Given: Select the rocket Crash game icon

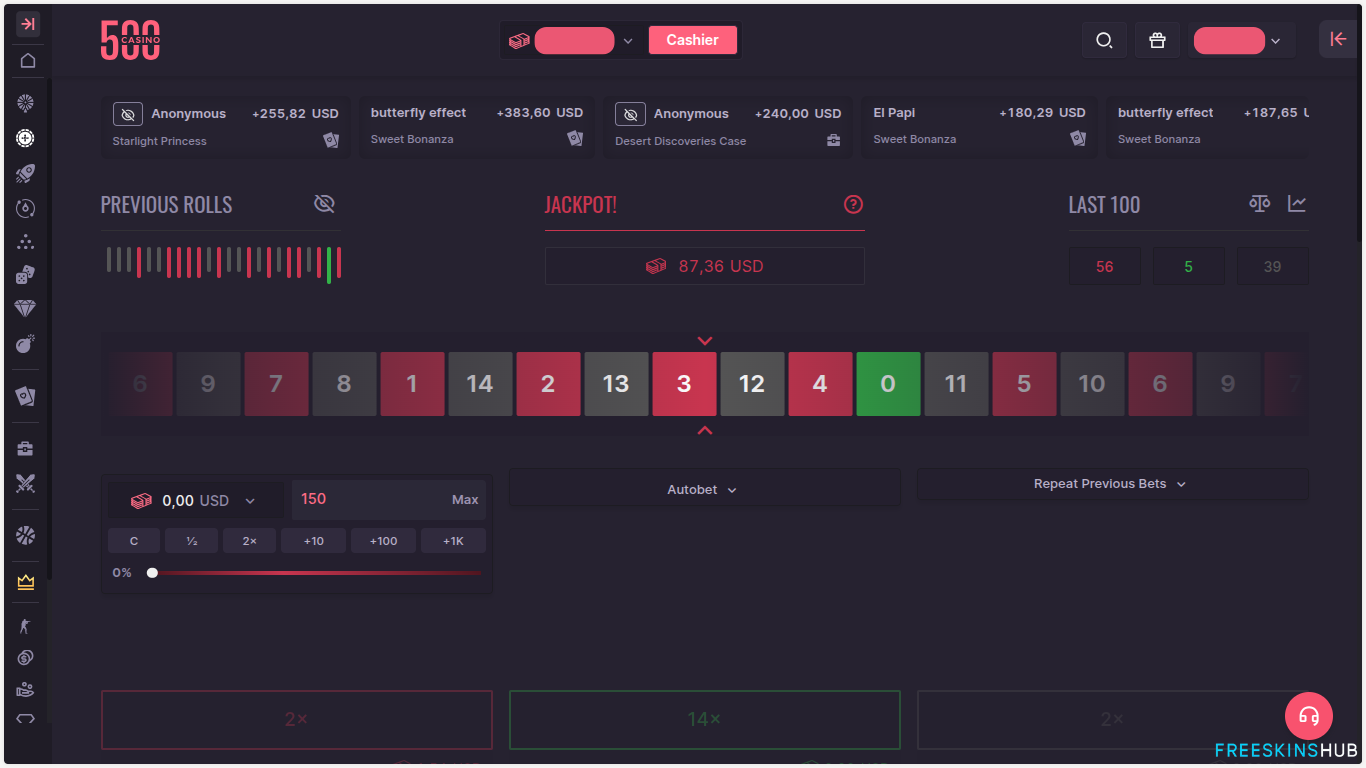Looking at the screenshot, I should tap(25, 173).
